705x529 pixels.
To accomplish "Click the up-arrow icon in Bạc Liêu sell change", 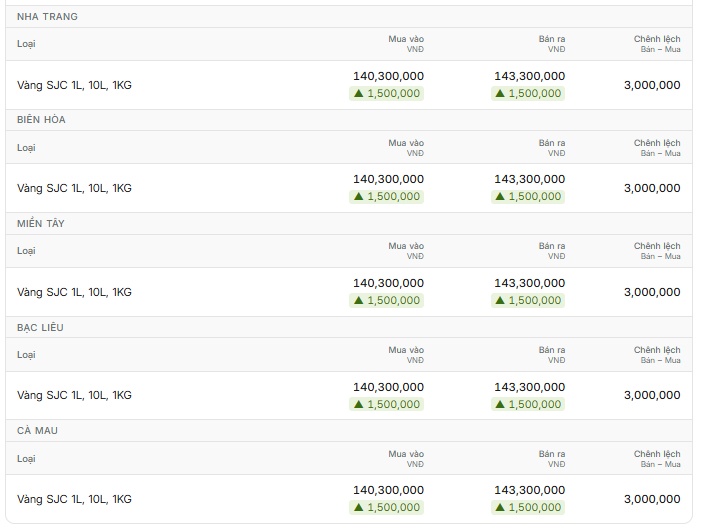I will tap(500, 404).
